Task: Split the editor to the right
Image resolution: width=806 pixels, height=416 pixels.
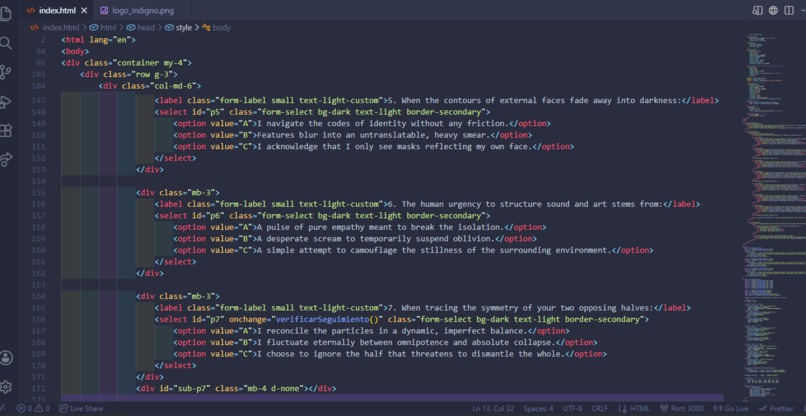Action: point(789,10)
